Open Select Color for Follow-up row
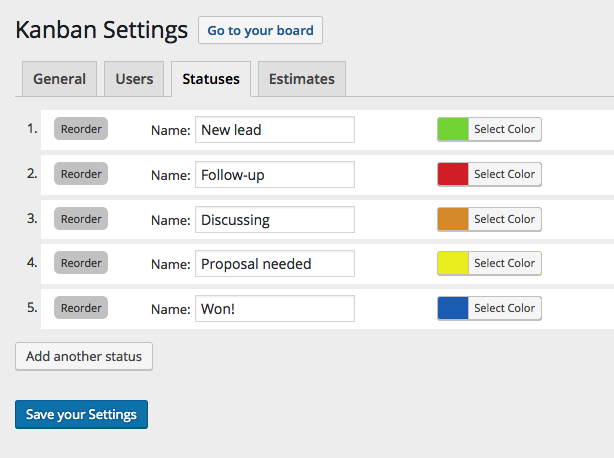Image resolution: width=614 pixels, height=458 pixels. click(505, 174)
